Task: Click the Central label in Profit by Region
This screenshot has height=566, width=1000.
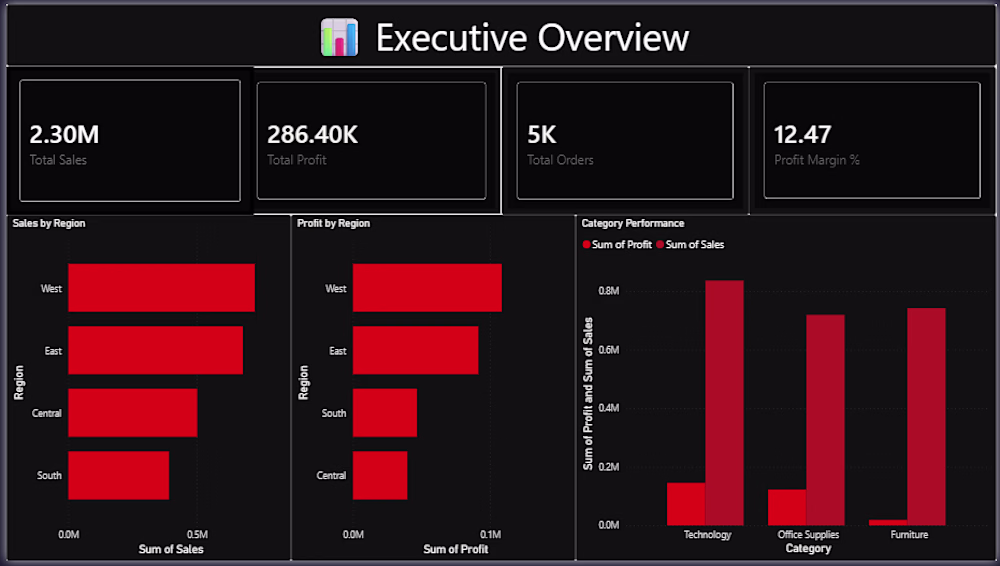Action: tap(331, 475)
